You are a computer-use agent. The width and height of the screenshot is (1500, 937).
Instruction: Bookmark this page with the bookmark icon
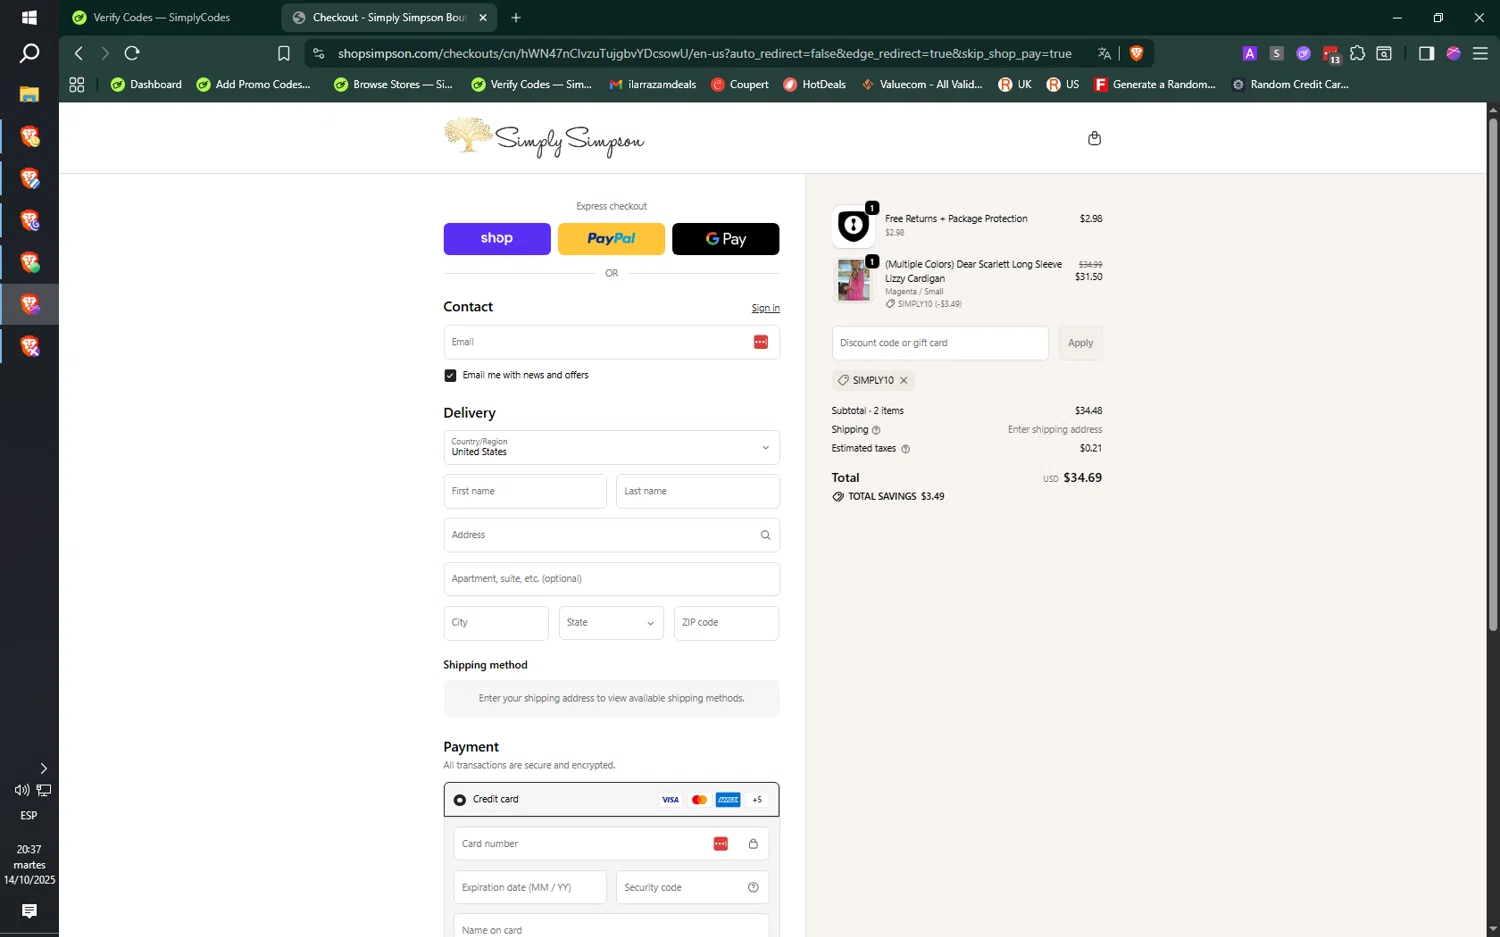tap(284, 53)
